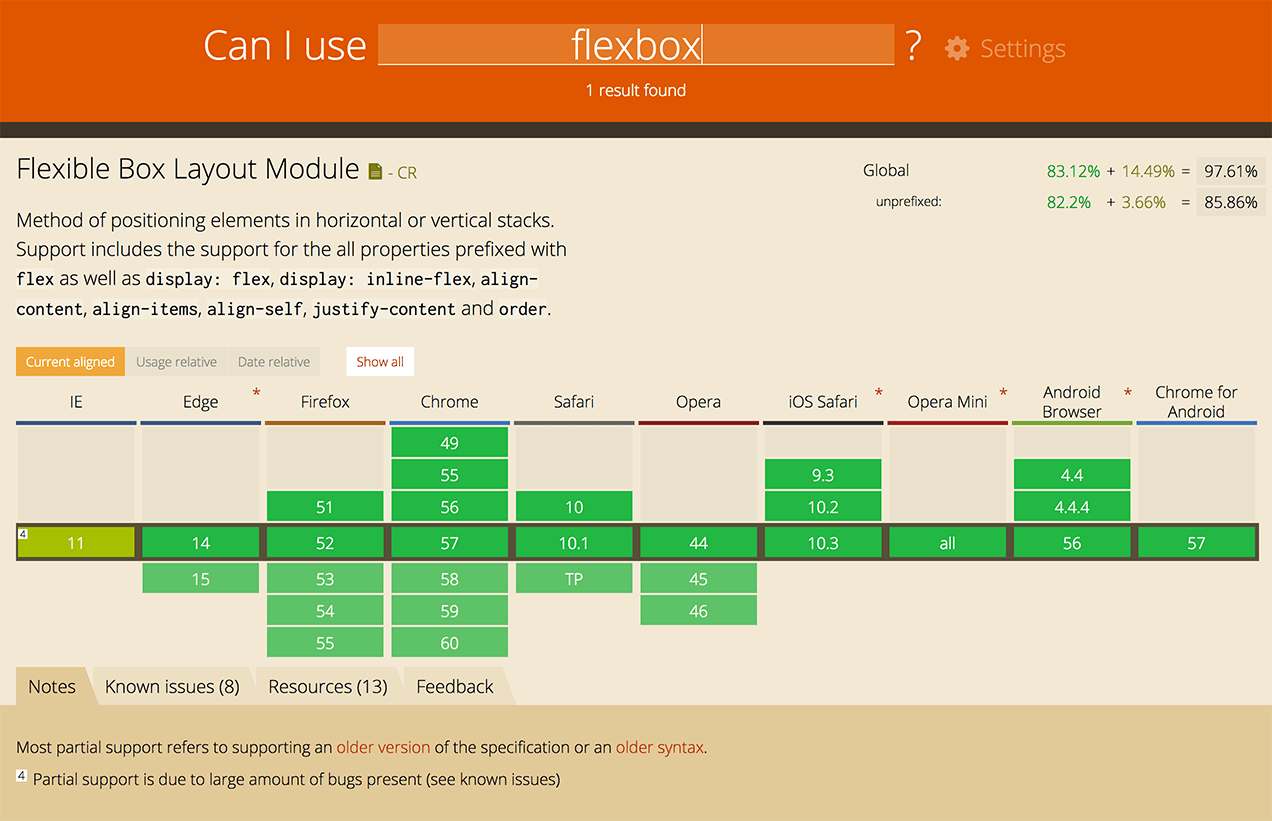Image resolution: width=1272 pixels, height=821 pixels.
Task: Select the Safari 10 cell
Action: tap(574, 507)
